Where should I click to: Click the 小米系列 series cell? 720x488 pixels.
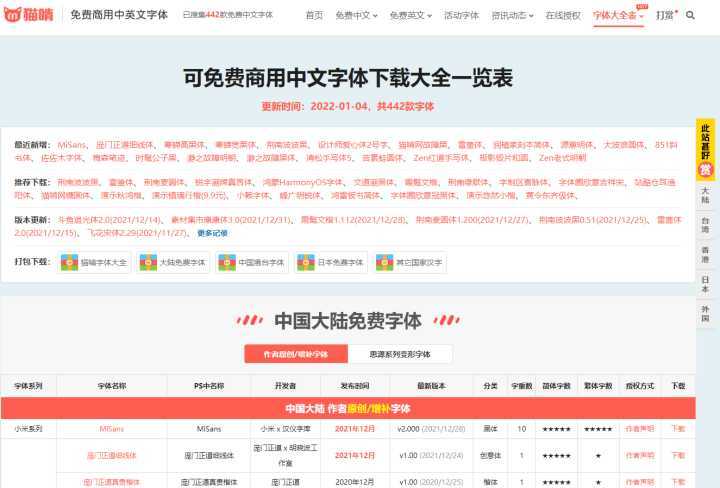[x=28, y=429]
